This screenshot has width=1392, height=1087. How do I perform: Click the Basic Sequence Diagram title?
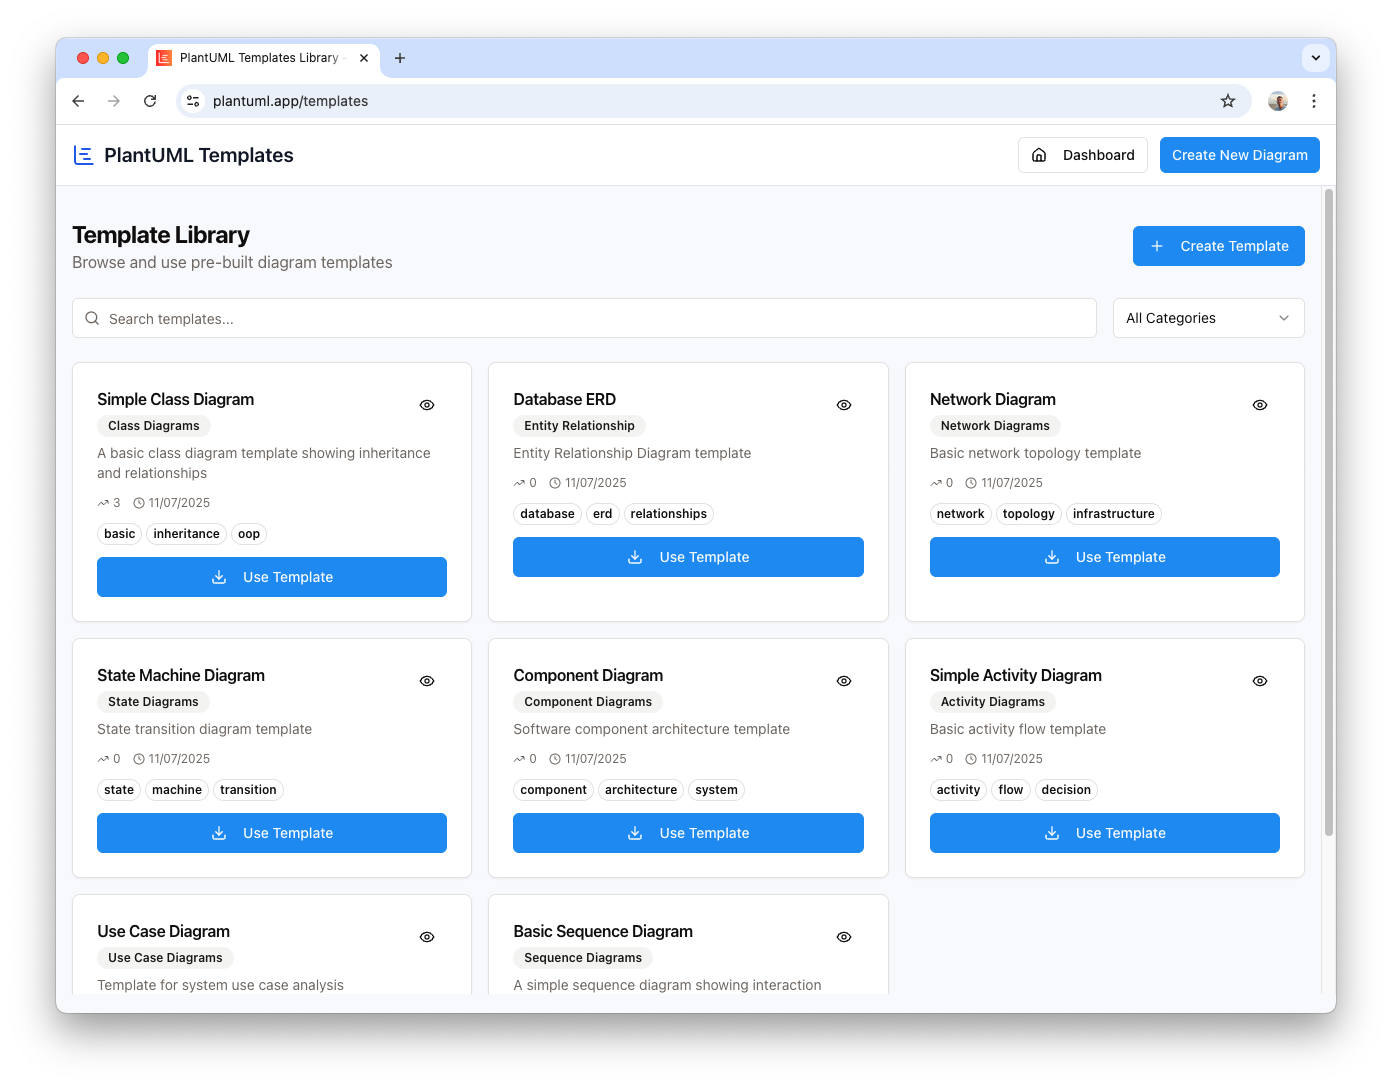pos(603,931)
